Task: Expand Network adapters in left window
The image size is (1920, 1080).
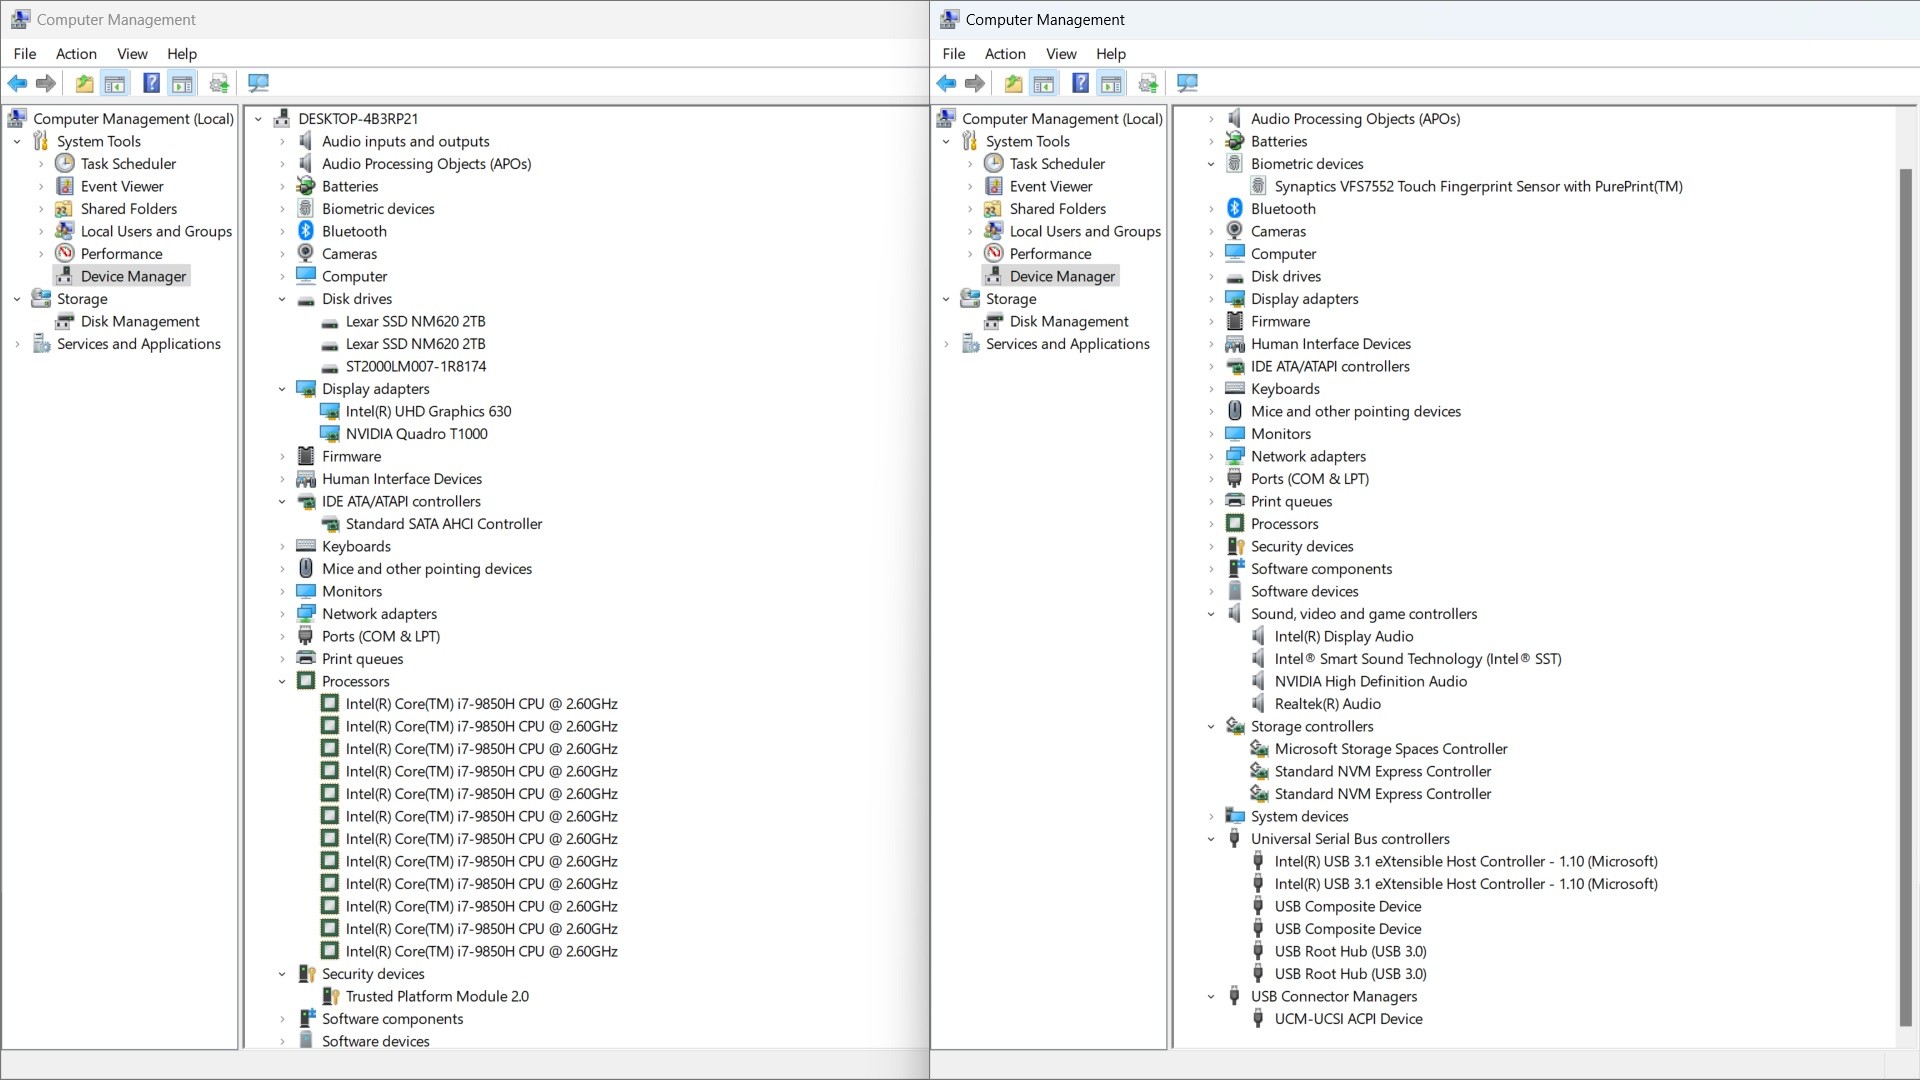Action: (282, 614)
